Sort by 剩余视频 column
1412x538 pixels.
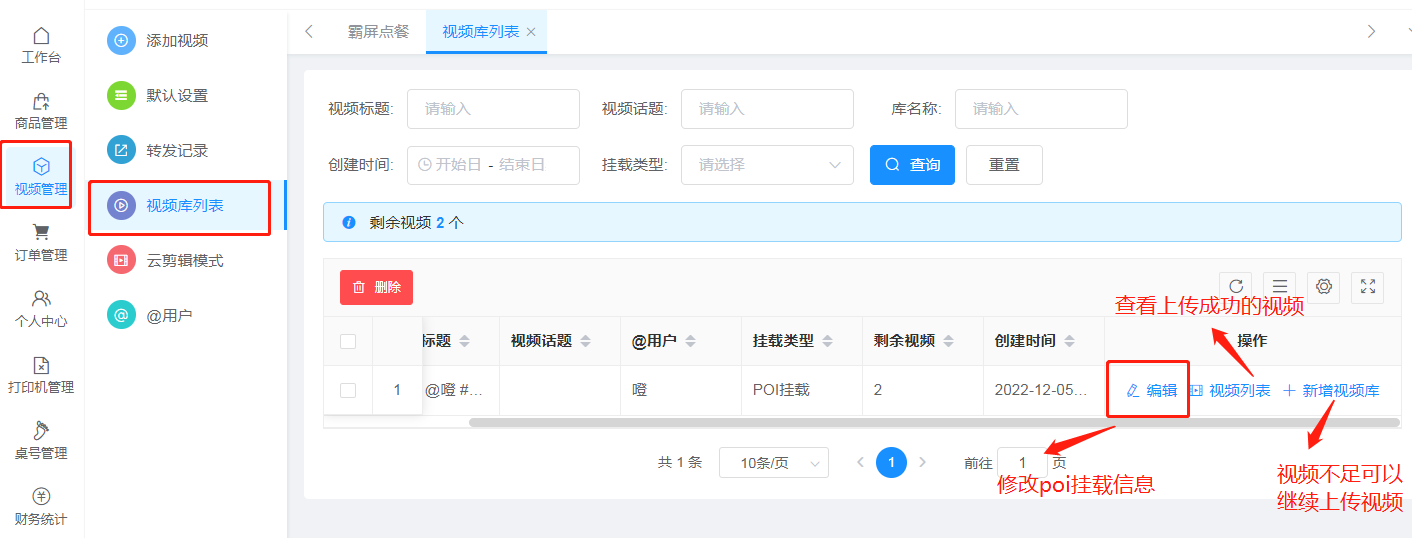click(x=948, y=341)
